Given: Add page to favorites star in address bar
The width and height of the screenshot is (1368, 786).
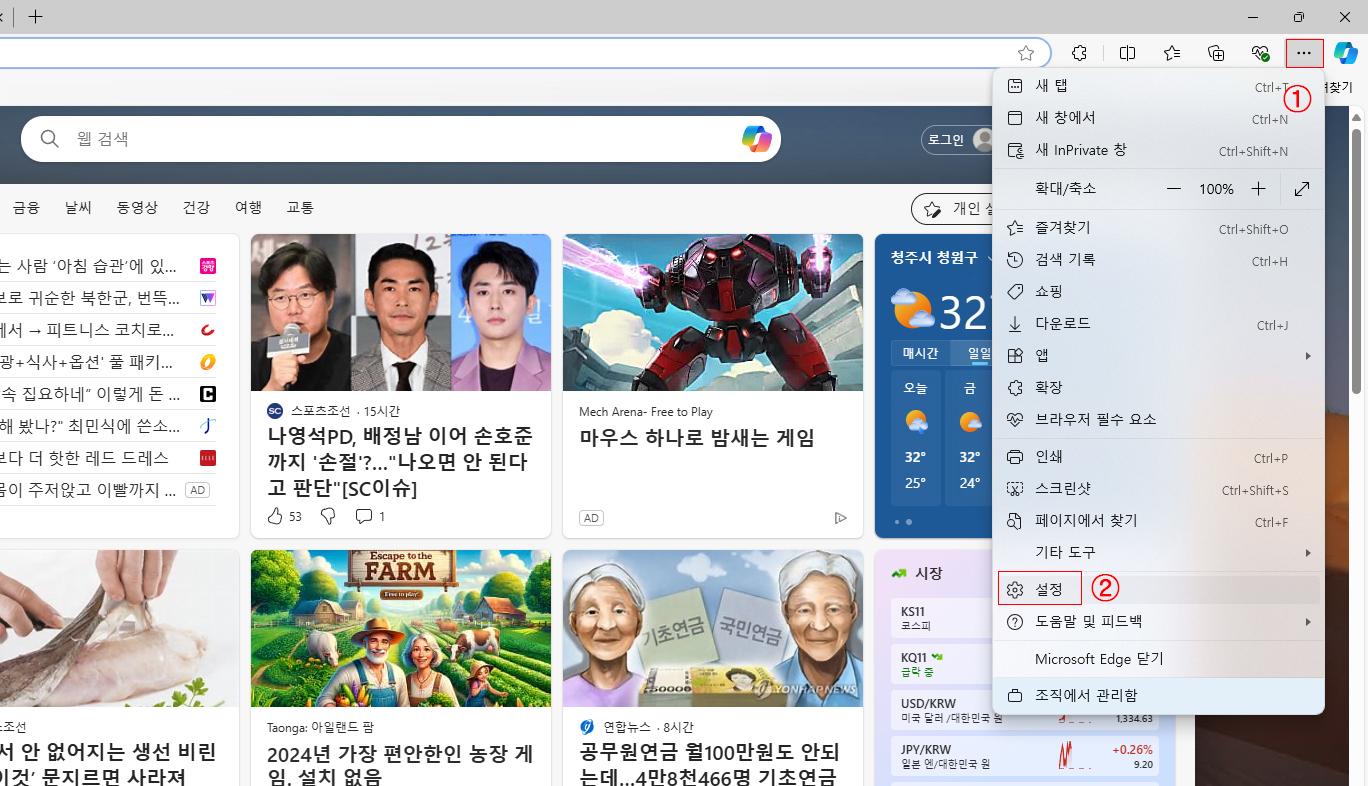Looking at the screenshot, I should [1026, 53].
